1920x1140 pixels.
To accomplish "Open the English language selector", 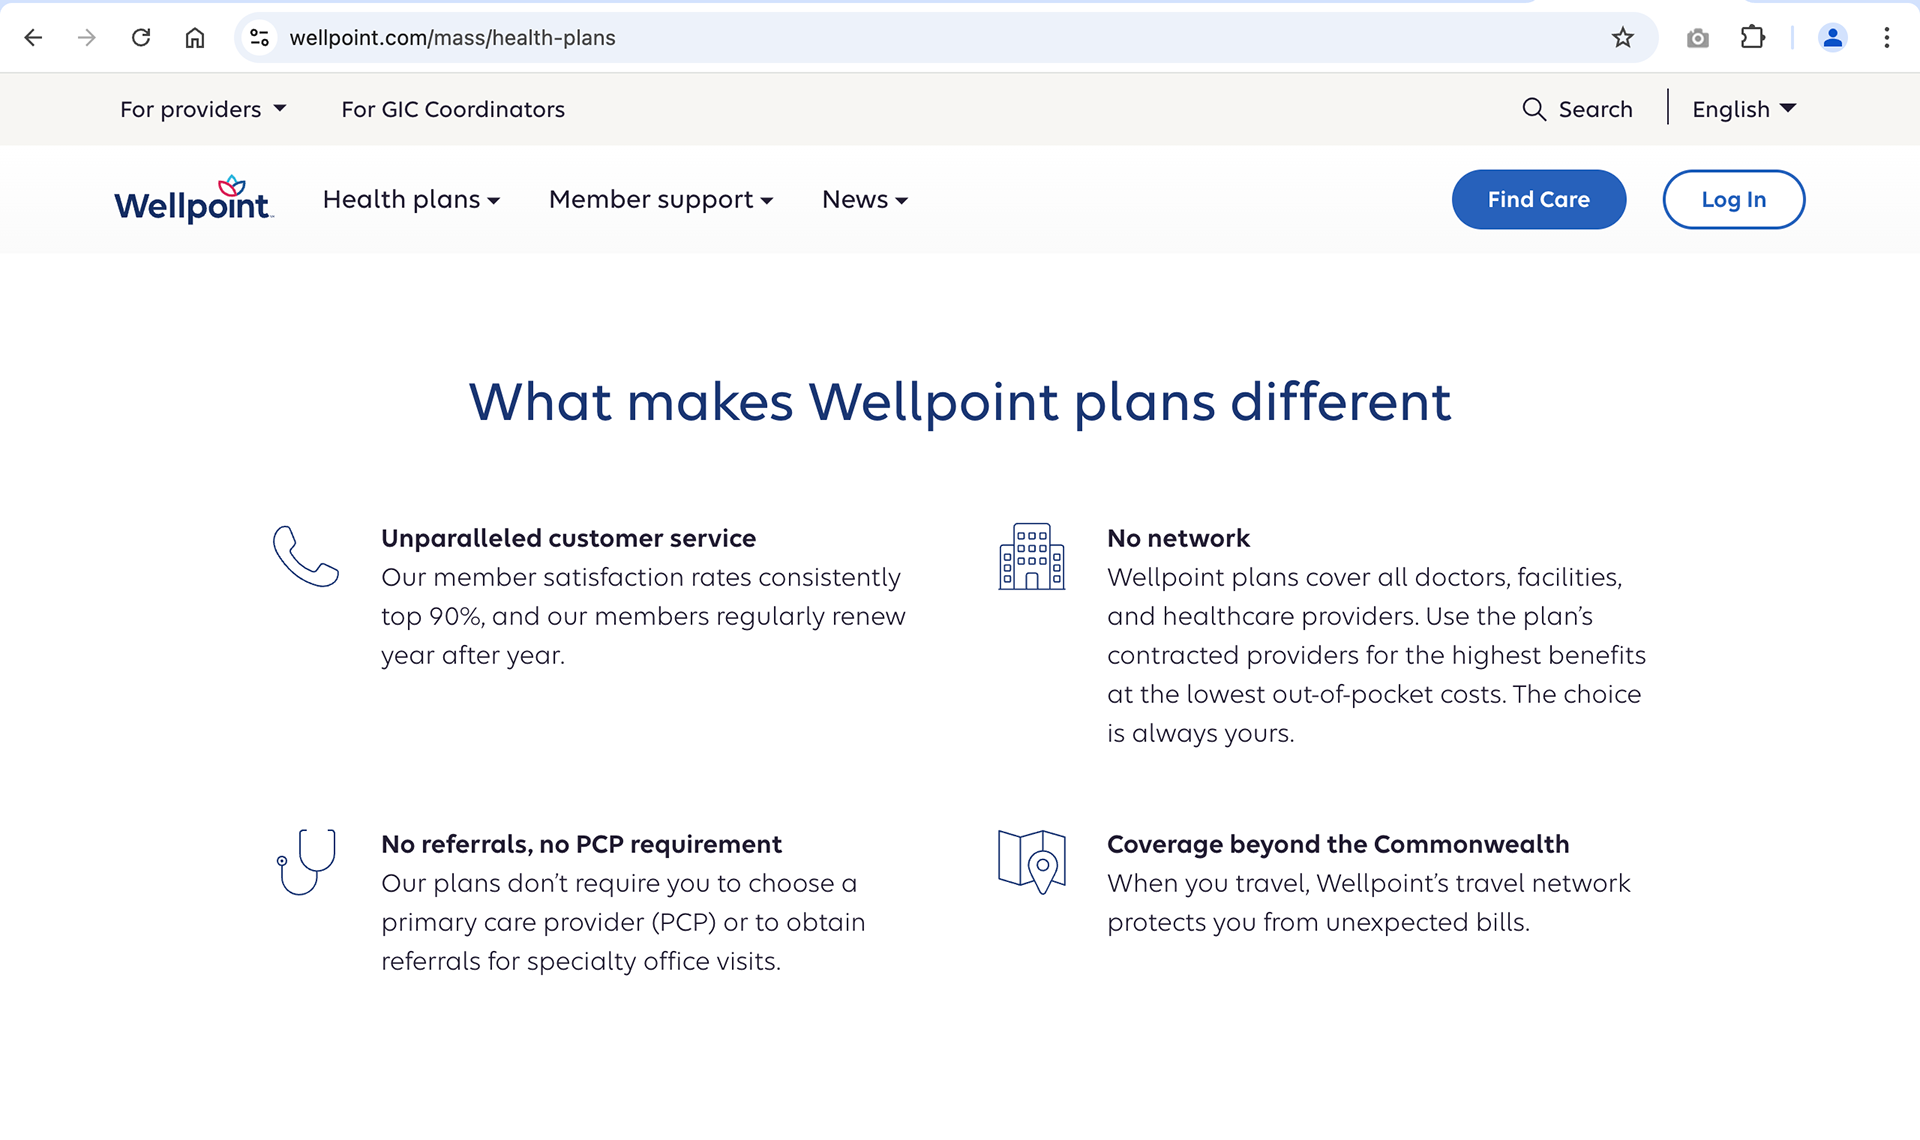I will [1744, 109].
